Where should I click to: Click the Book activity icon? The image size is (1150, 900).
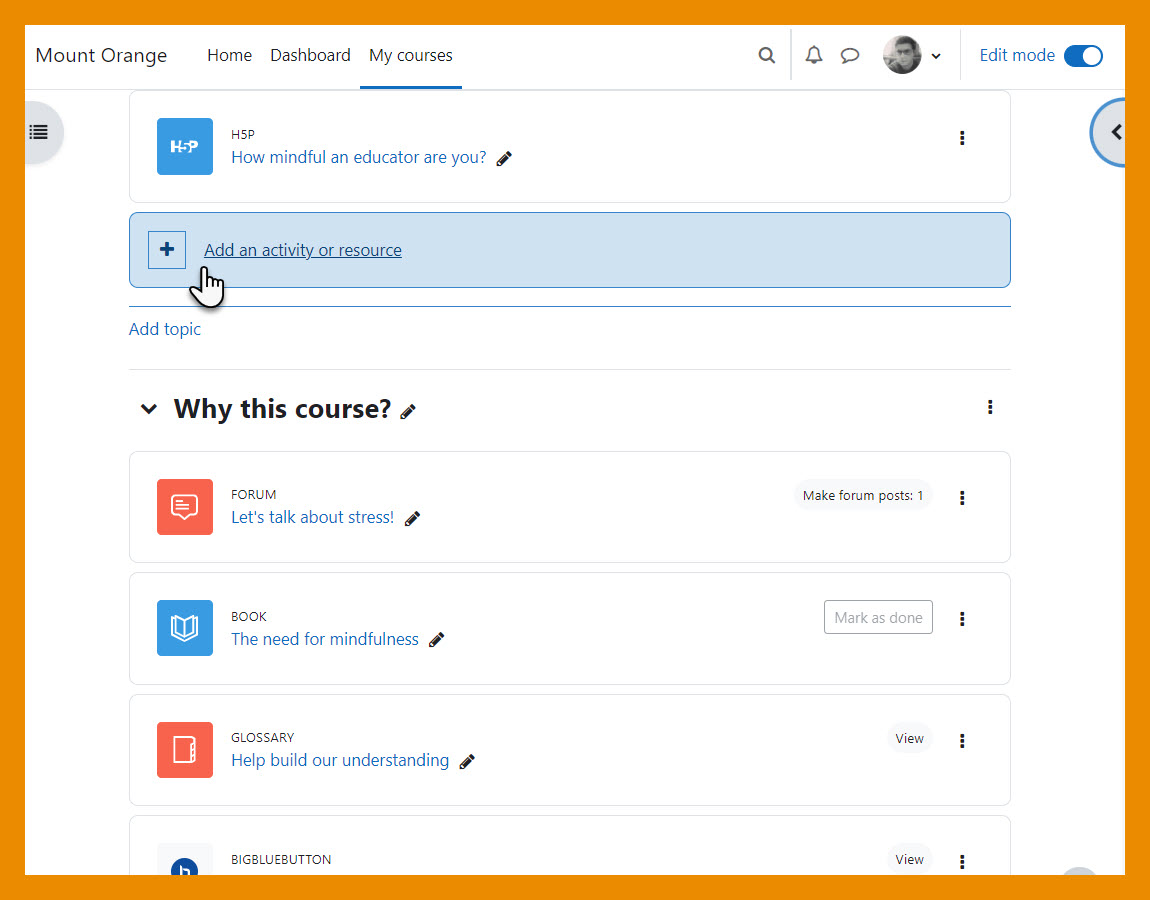click(185, 628)
